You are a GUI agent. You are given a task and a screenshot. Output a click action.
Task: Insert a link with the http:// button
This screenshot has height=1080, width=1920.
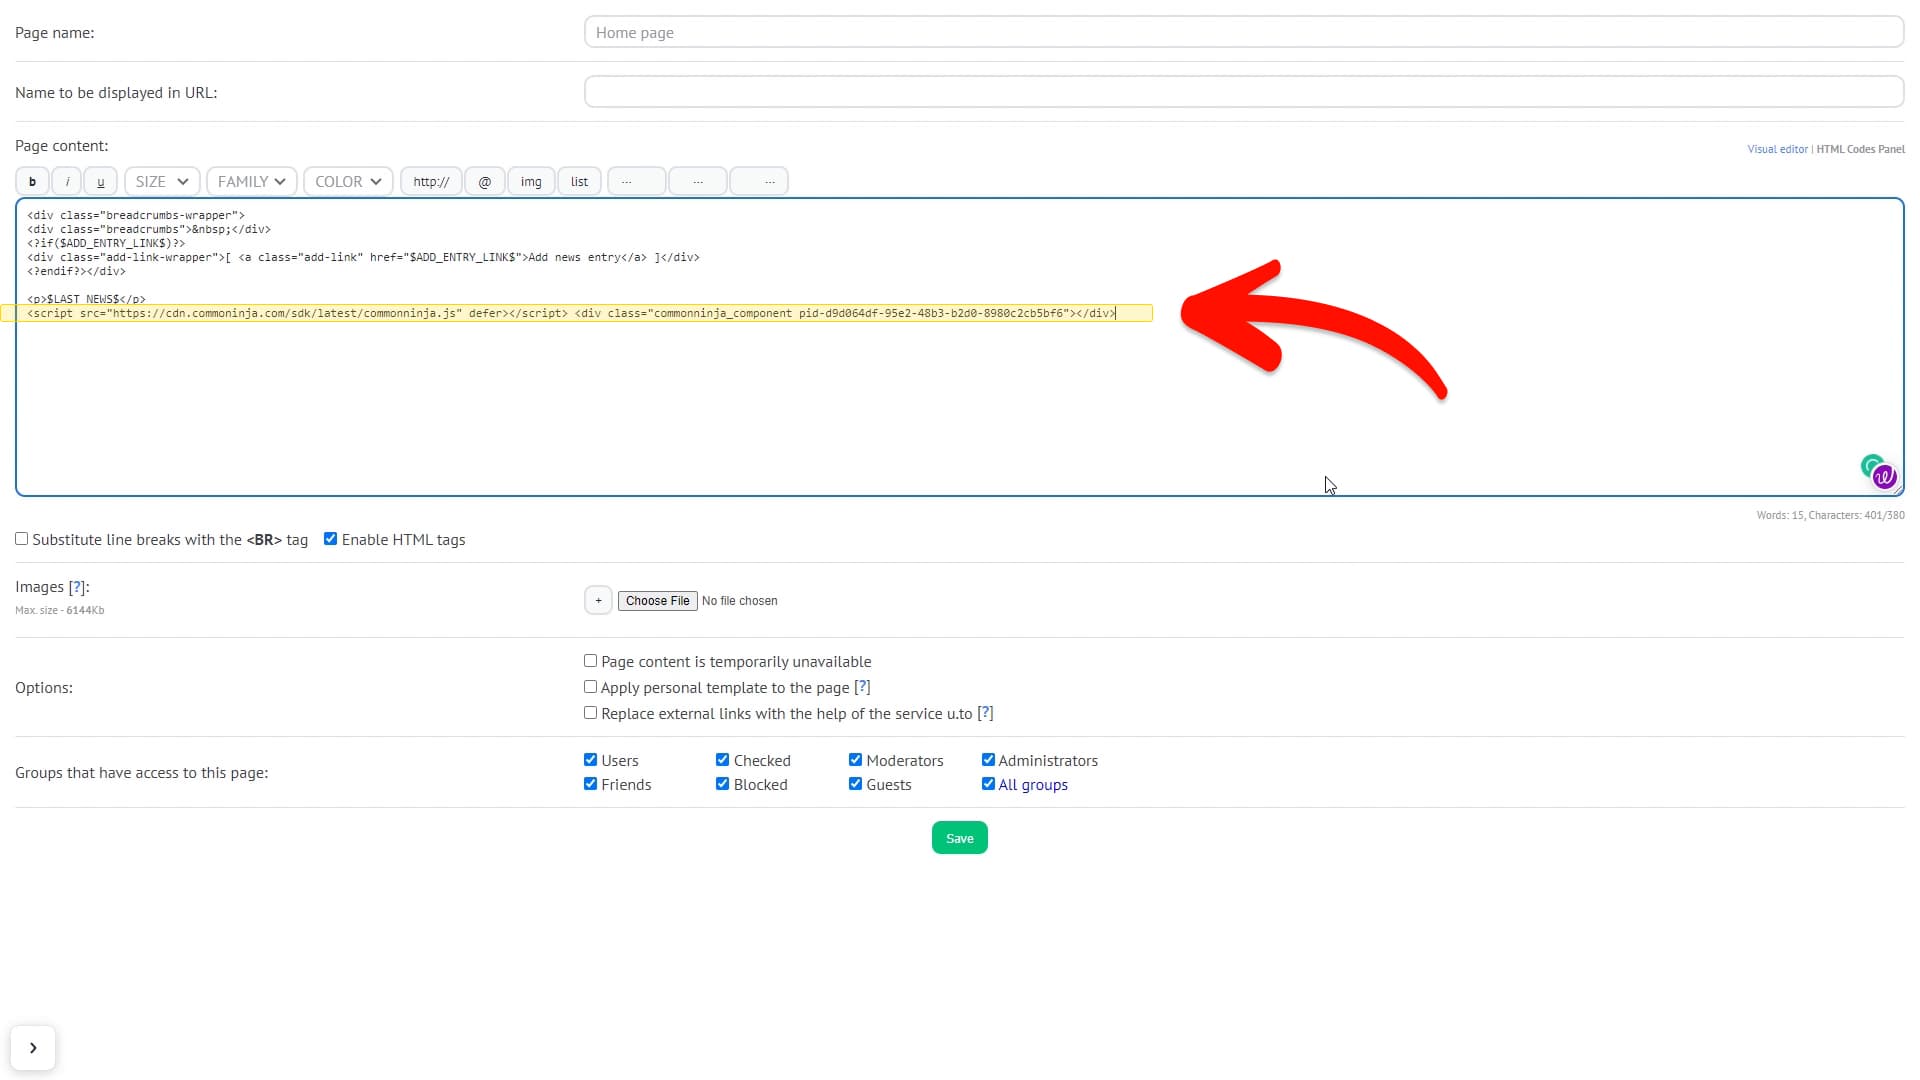pyautogui.click(x=431, y=182)
